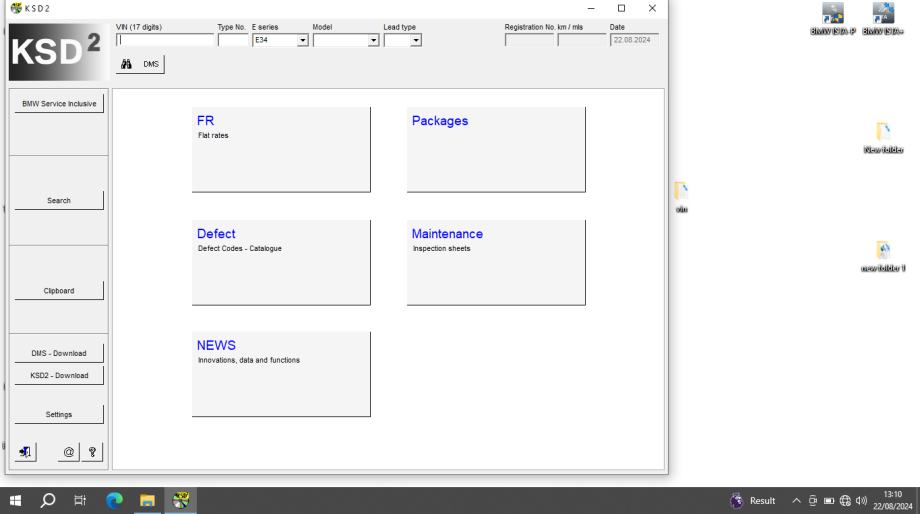
Task: Open FR Flat rates tile
Action: coord(281,149)
